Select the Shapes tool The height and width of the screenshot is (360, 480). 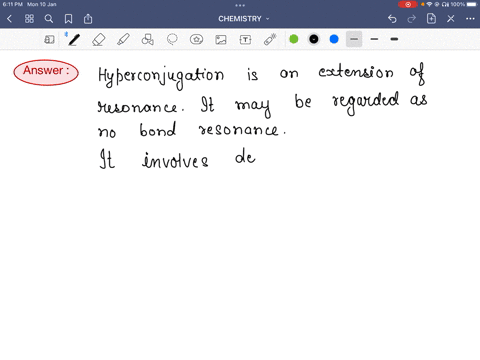(147, 40)
